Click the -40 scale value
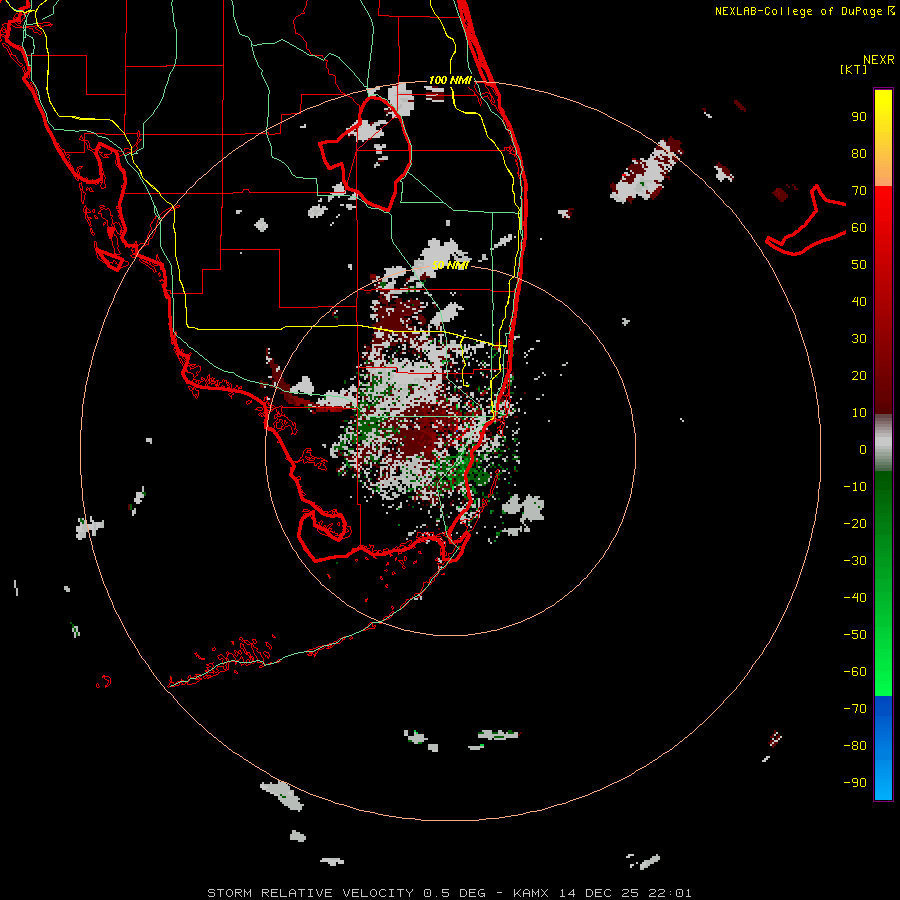 [855, 598]
